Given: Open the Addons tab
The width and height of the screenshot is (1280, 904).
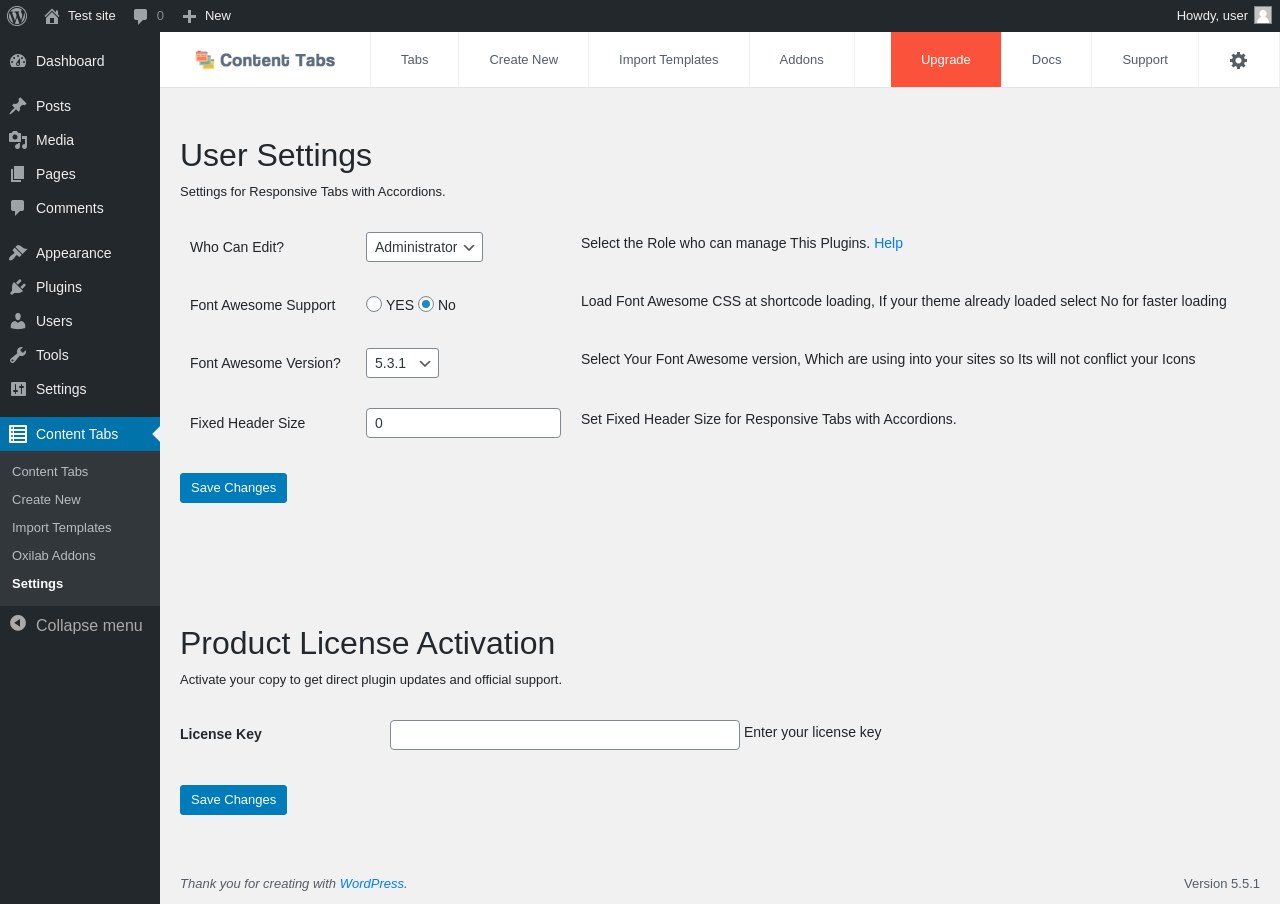Looking at the screenshot, I should [802, 60].
